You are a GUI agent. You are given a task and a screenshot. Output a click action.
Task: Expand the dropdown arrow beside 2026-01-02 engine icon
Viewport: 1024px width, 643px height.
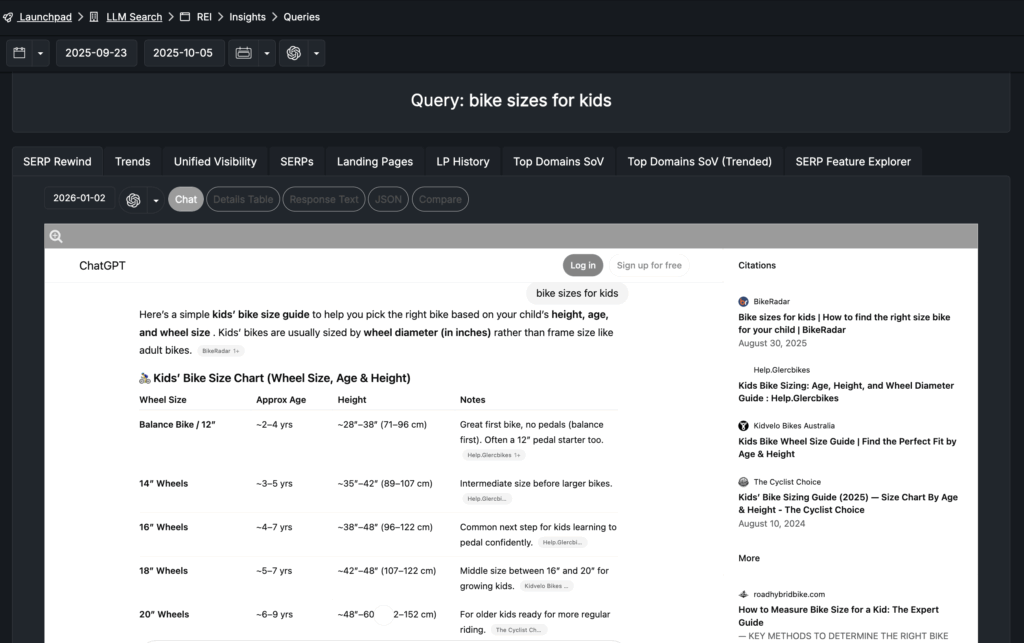point(156,200)
